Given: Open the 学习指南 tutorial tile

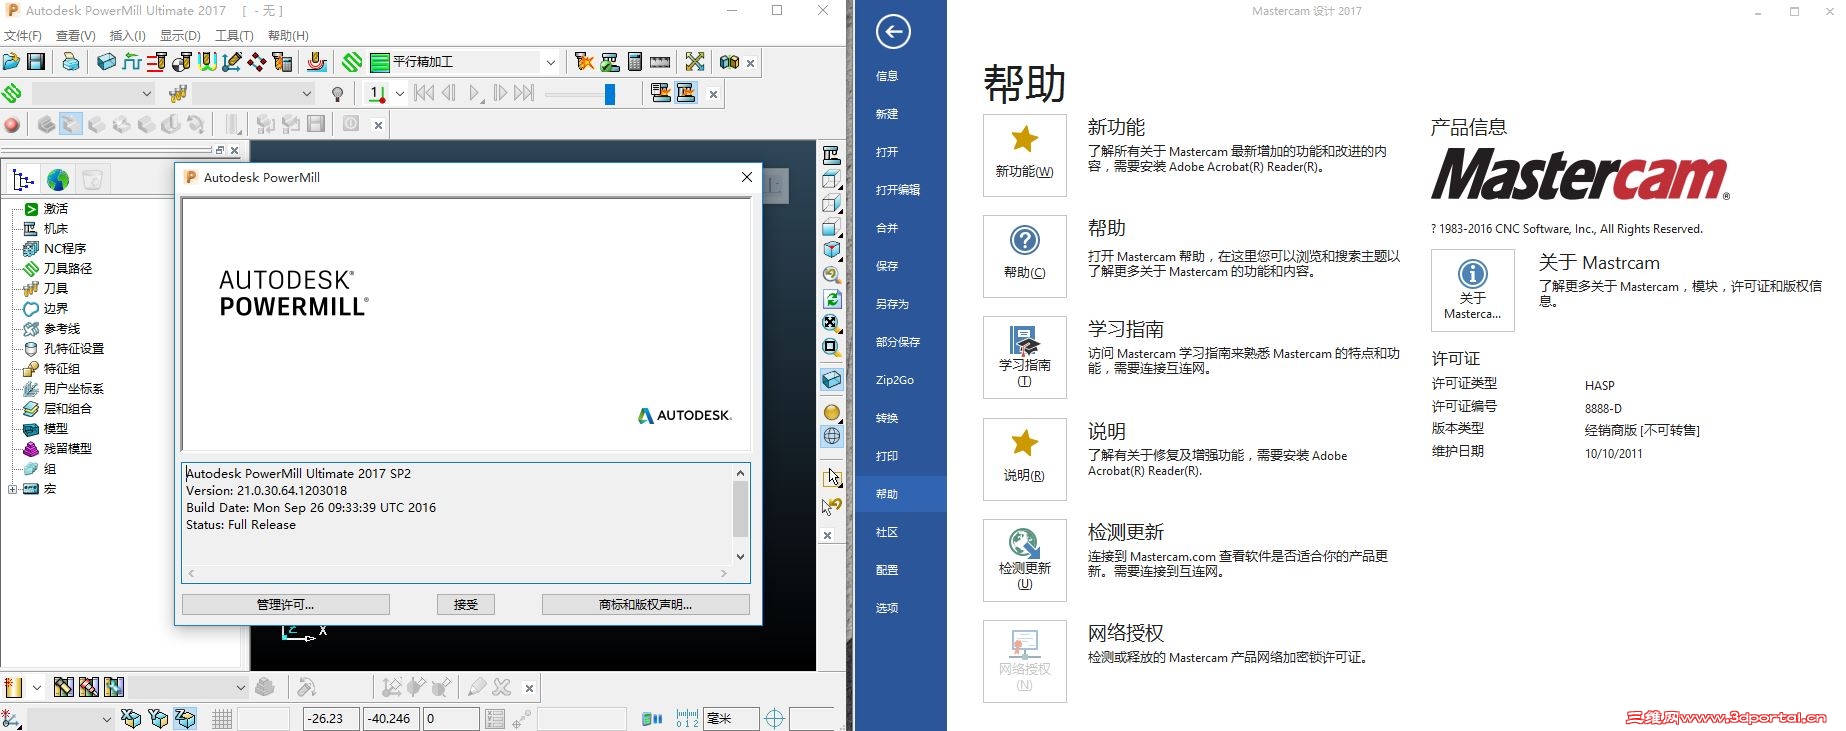Looking at the screenshot, I should pos(1024,357).
